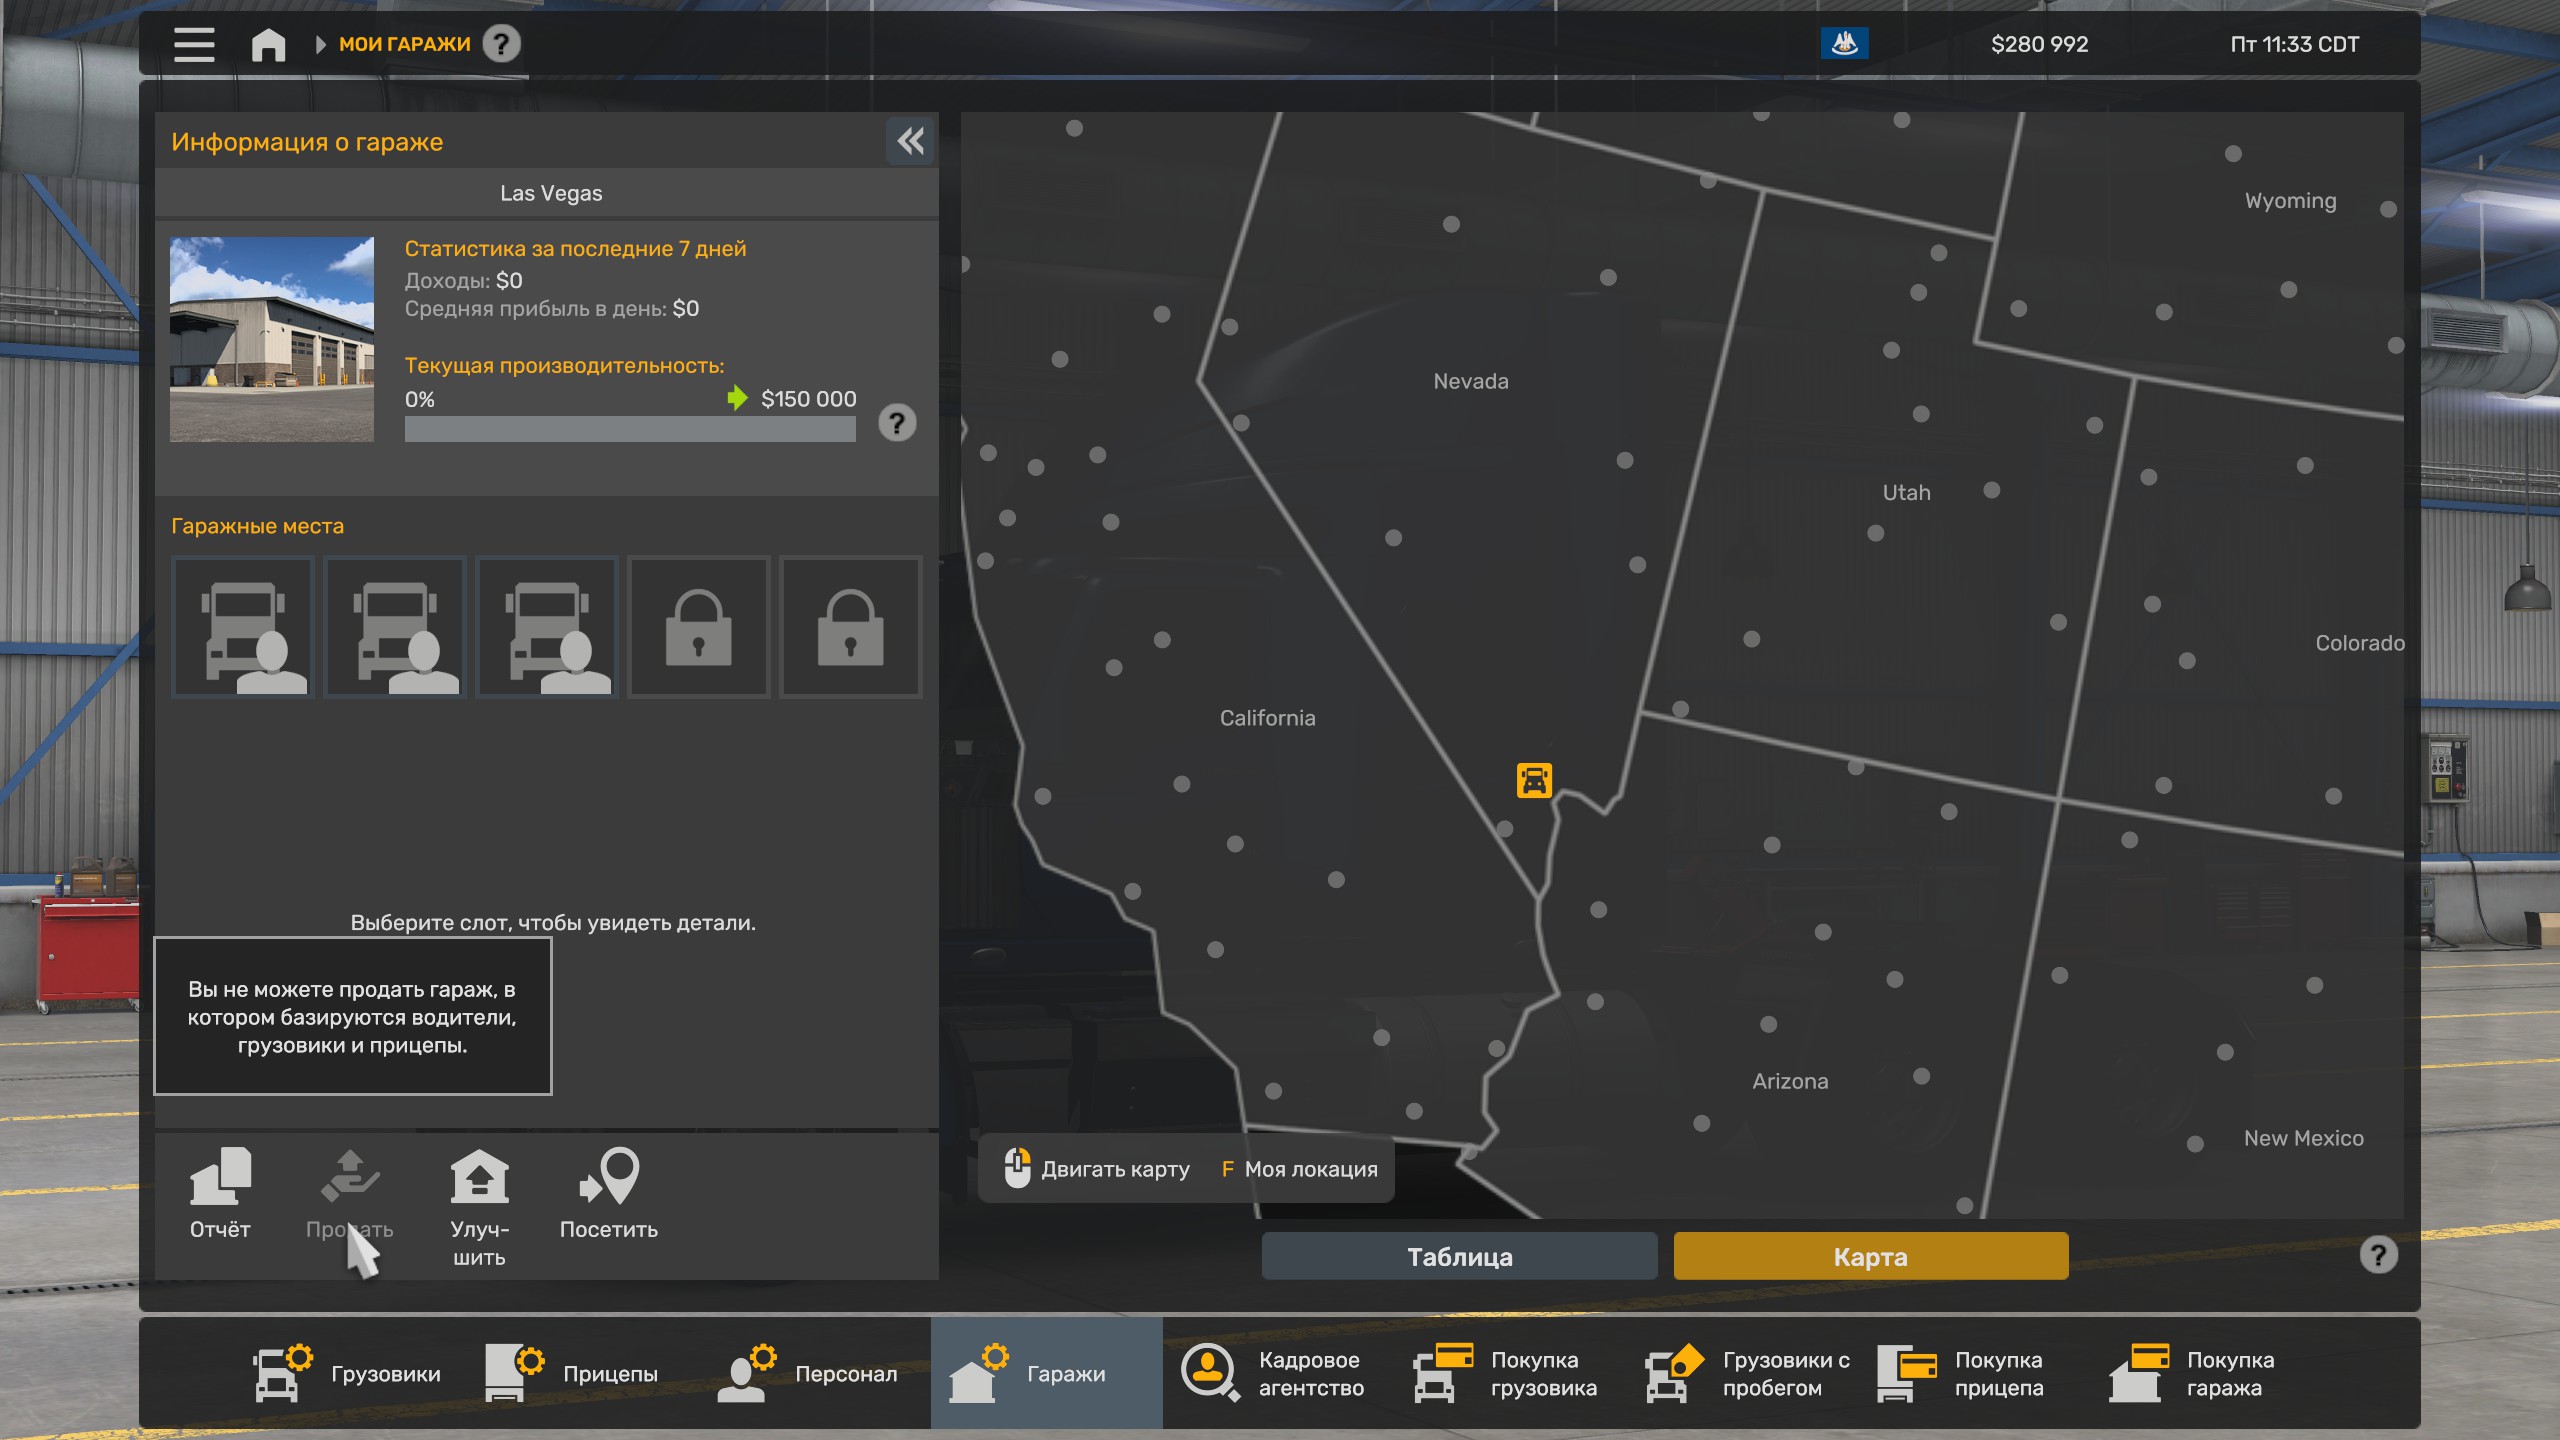Click help icon next to Мои гаражи
The image size is (2560, 1440).
(501, 44)
